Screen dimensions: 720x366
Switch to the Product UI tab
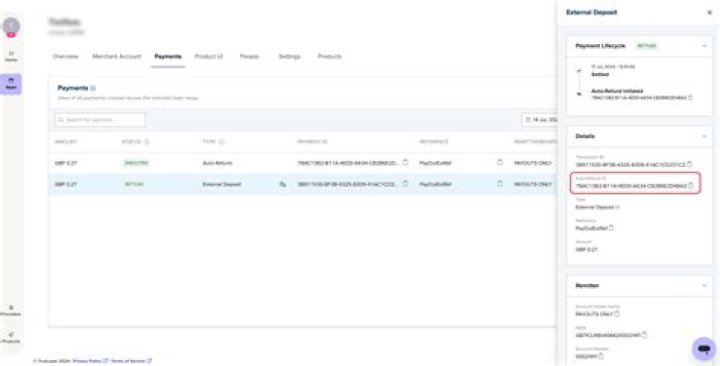[208, 56]
